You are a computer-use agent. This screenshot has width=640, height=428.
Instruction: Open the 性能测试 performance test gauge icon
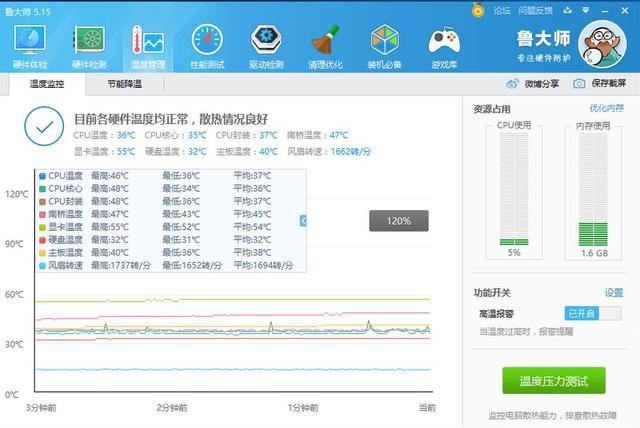point(207,46)
